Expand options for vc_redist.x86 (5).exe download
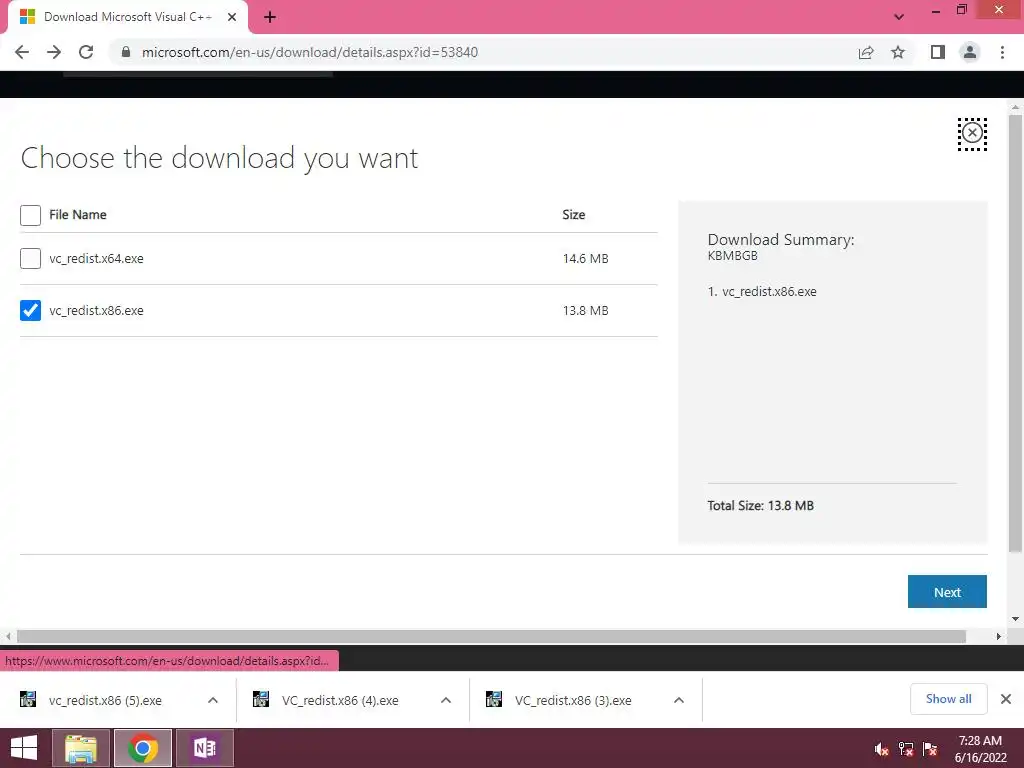 [213, 700]
